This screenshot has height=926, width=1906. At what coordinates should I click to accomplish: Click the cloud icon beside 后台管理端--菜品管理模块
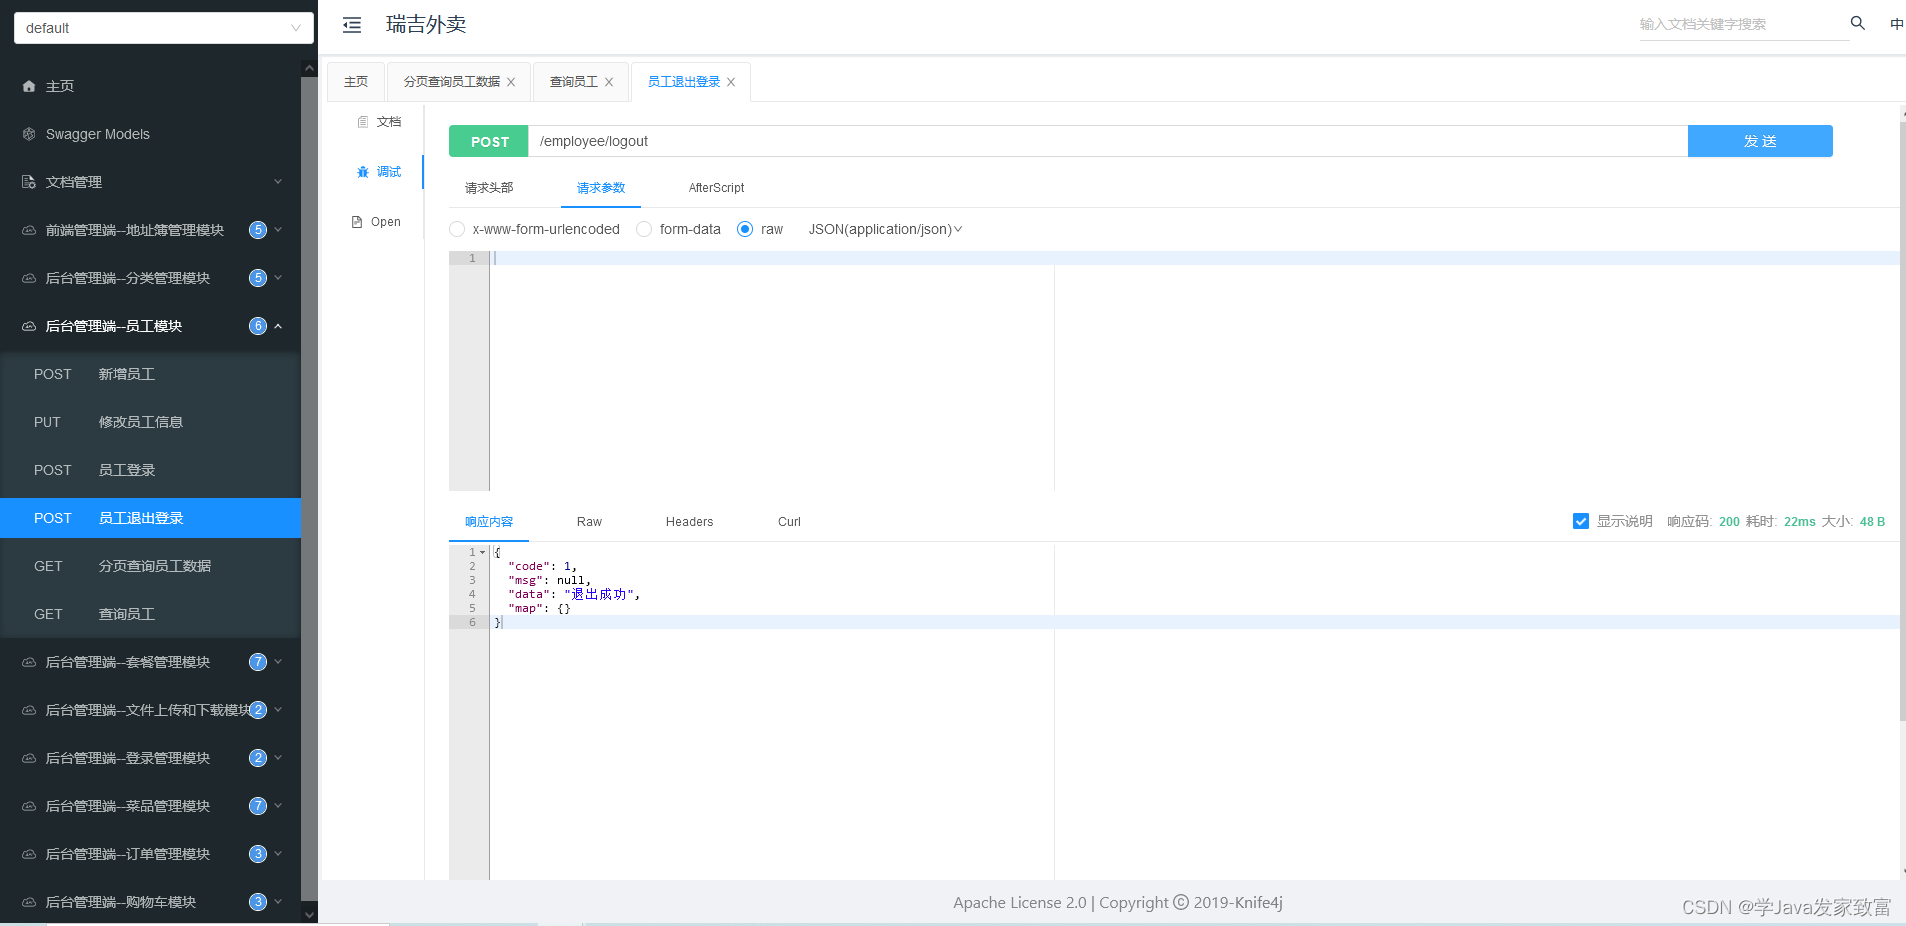(29, 806)
